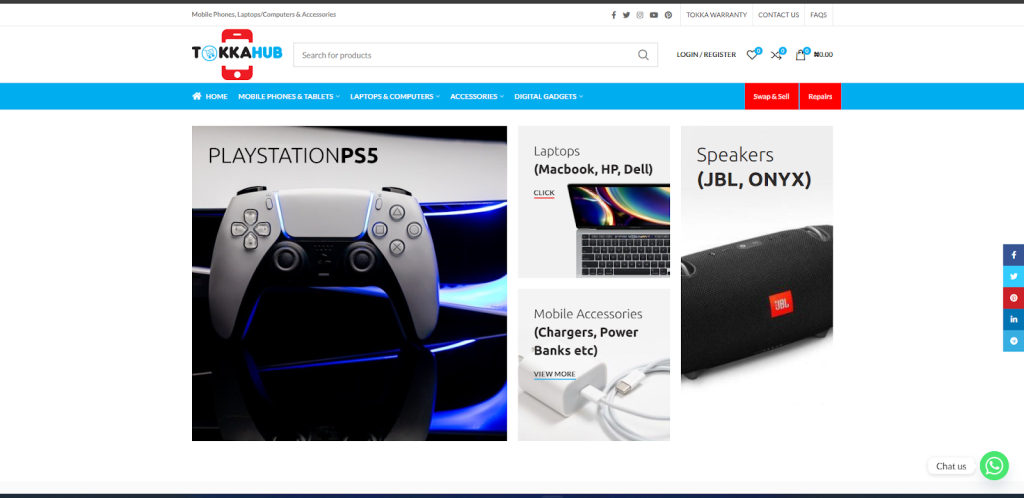Expand Mobile Phones & Tablets menu
1024x498 pixels.
point(288,97)
